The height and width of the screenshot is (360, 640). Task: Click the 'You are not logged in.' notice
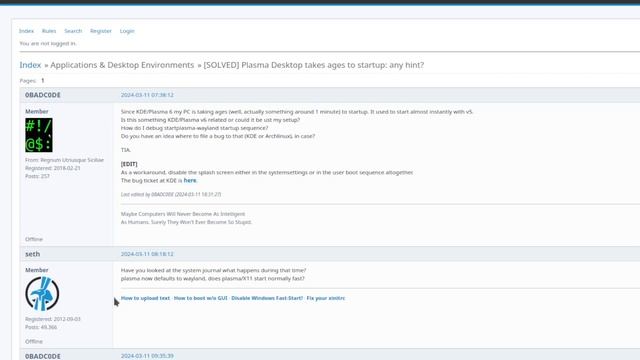(48, 43)
